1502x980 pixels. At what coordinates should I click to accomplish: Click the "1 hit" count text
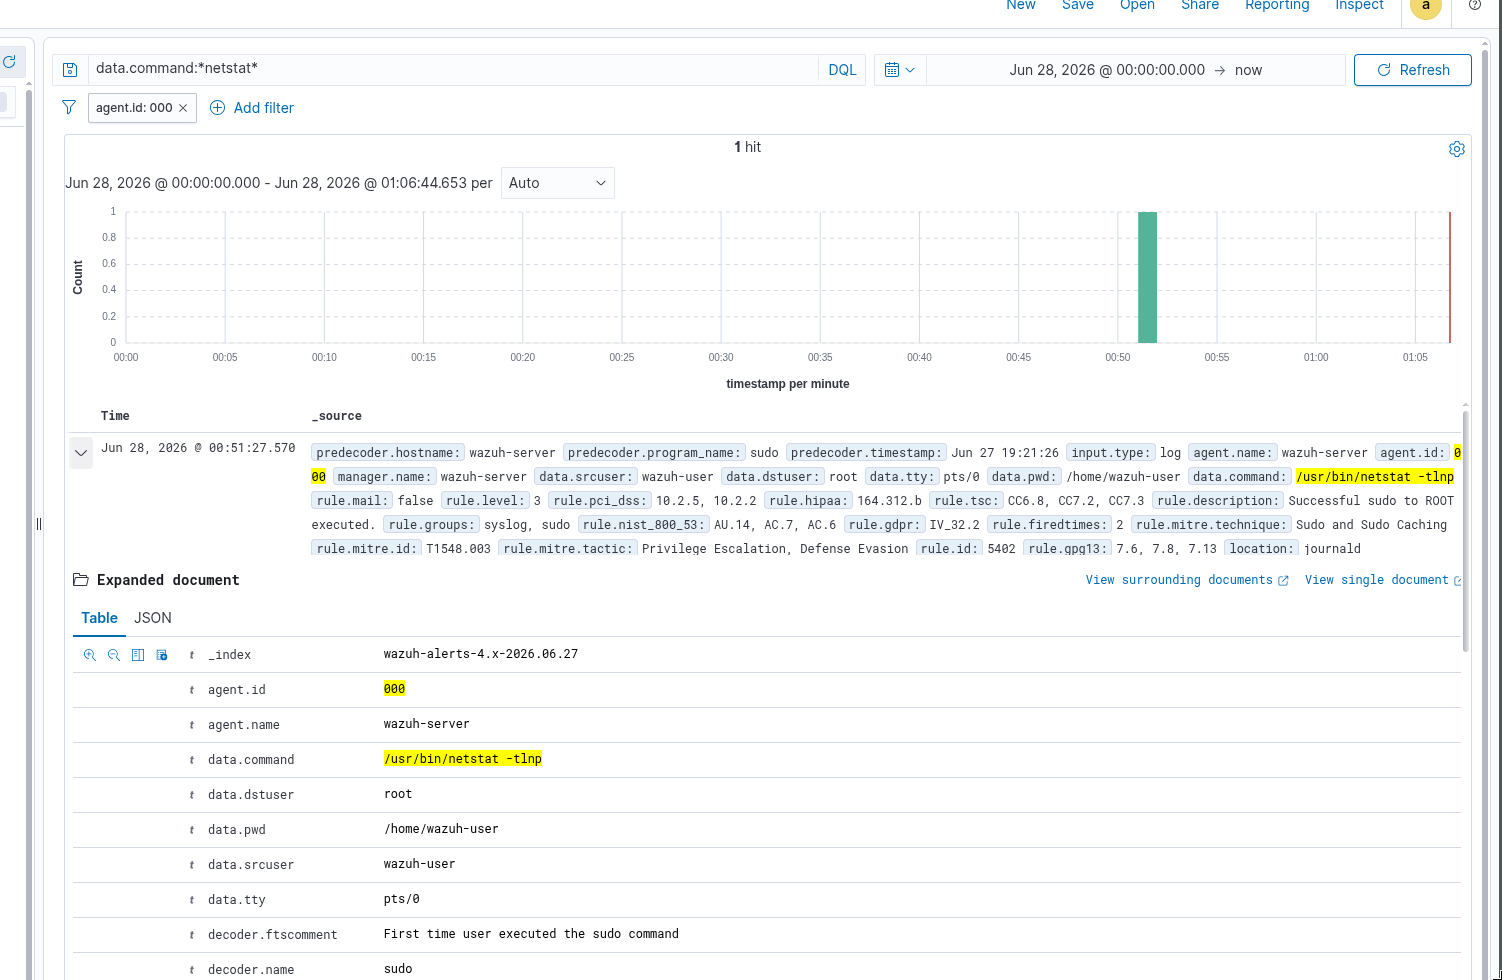747,147
